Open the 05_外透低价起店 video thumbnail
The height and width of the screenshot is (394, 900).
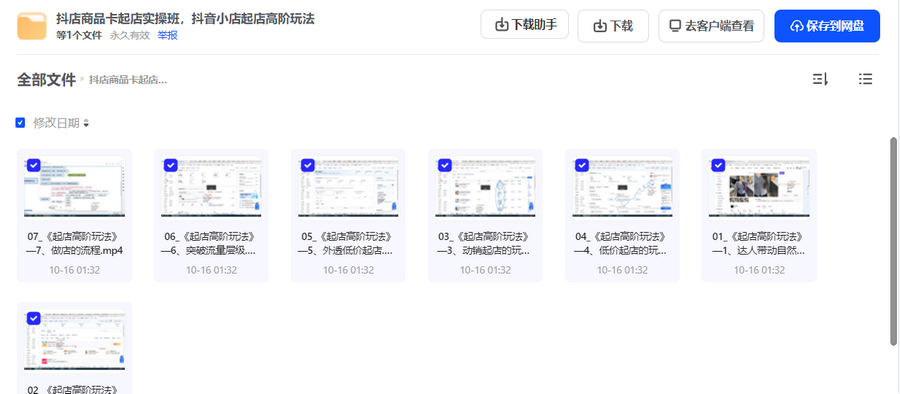(348, 187)
